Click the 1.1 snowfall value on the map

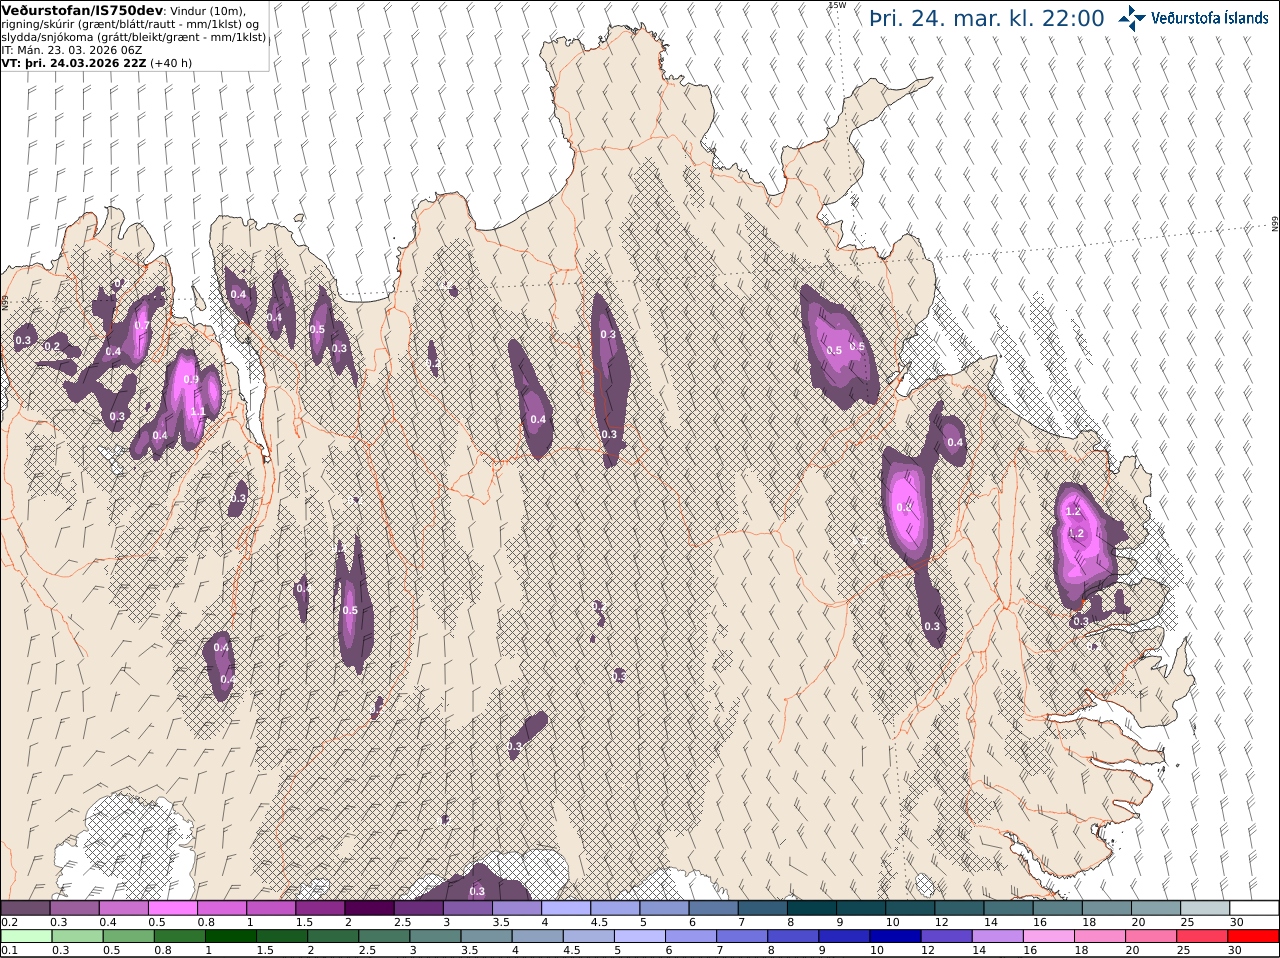(x=198, y=412)
